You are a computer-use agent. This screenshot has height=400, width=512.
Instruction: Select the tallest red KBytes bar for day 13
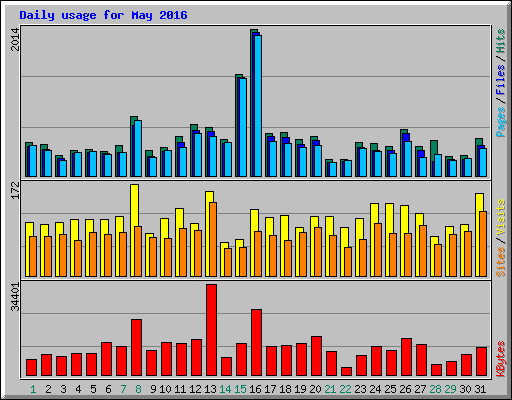[x=211, y=330]
